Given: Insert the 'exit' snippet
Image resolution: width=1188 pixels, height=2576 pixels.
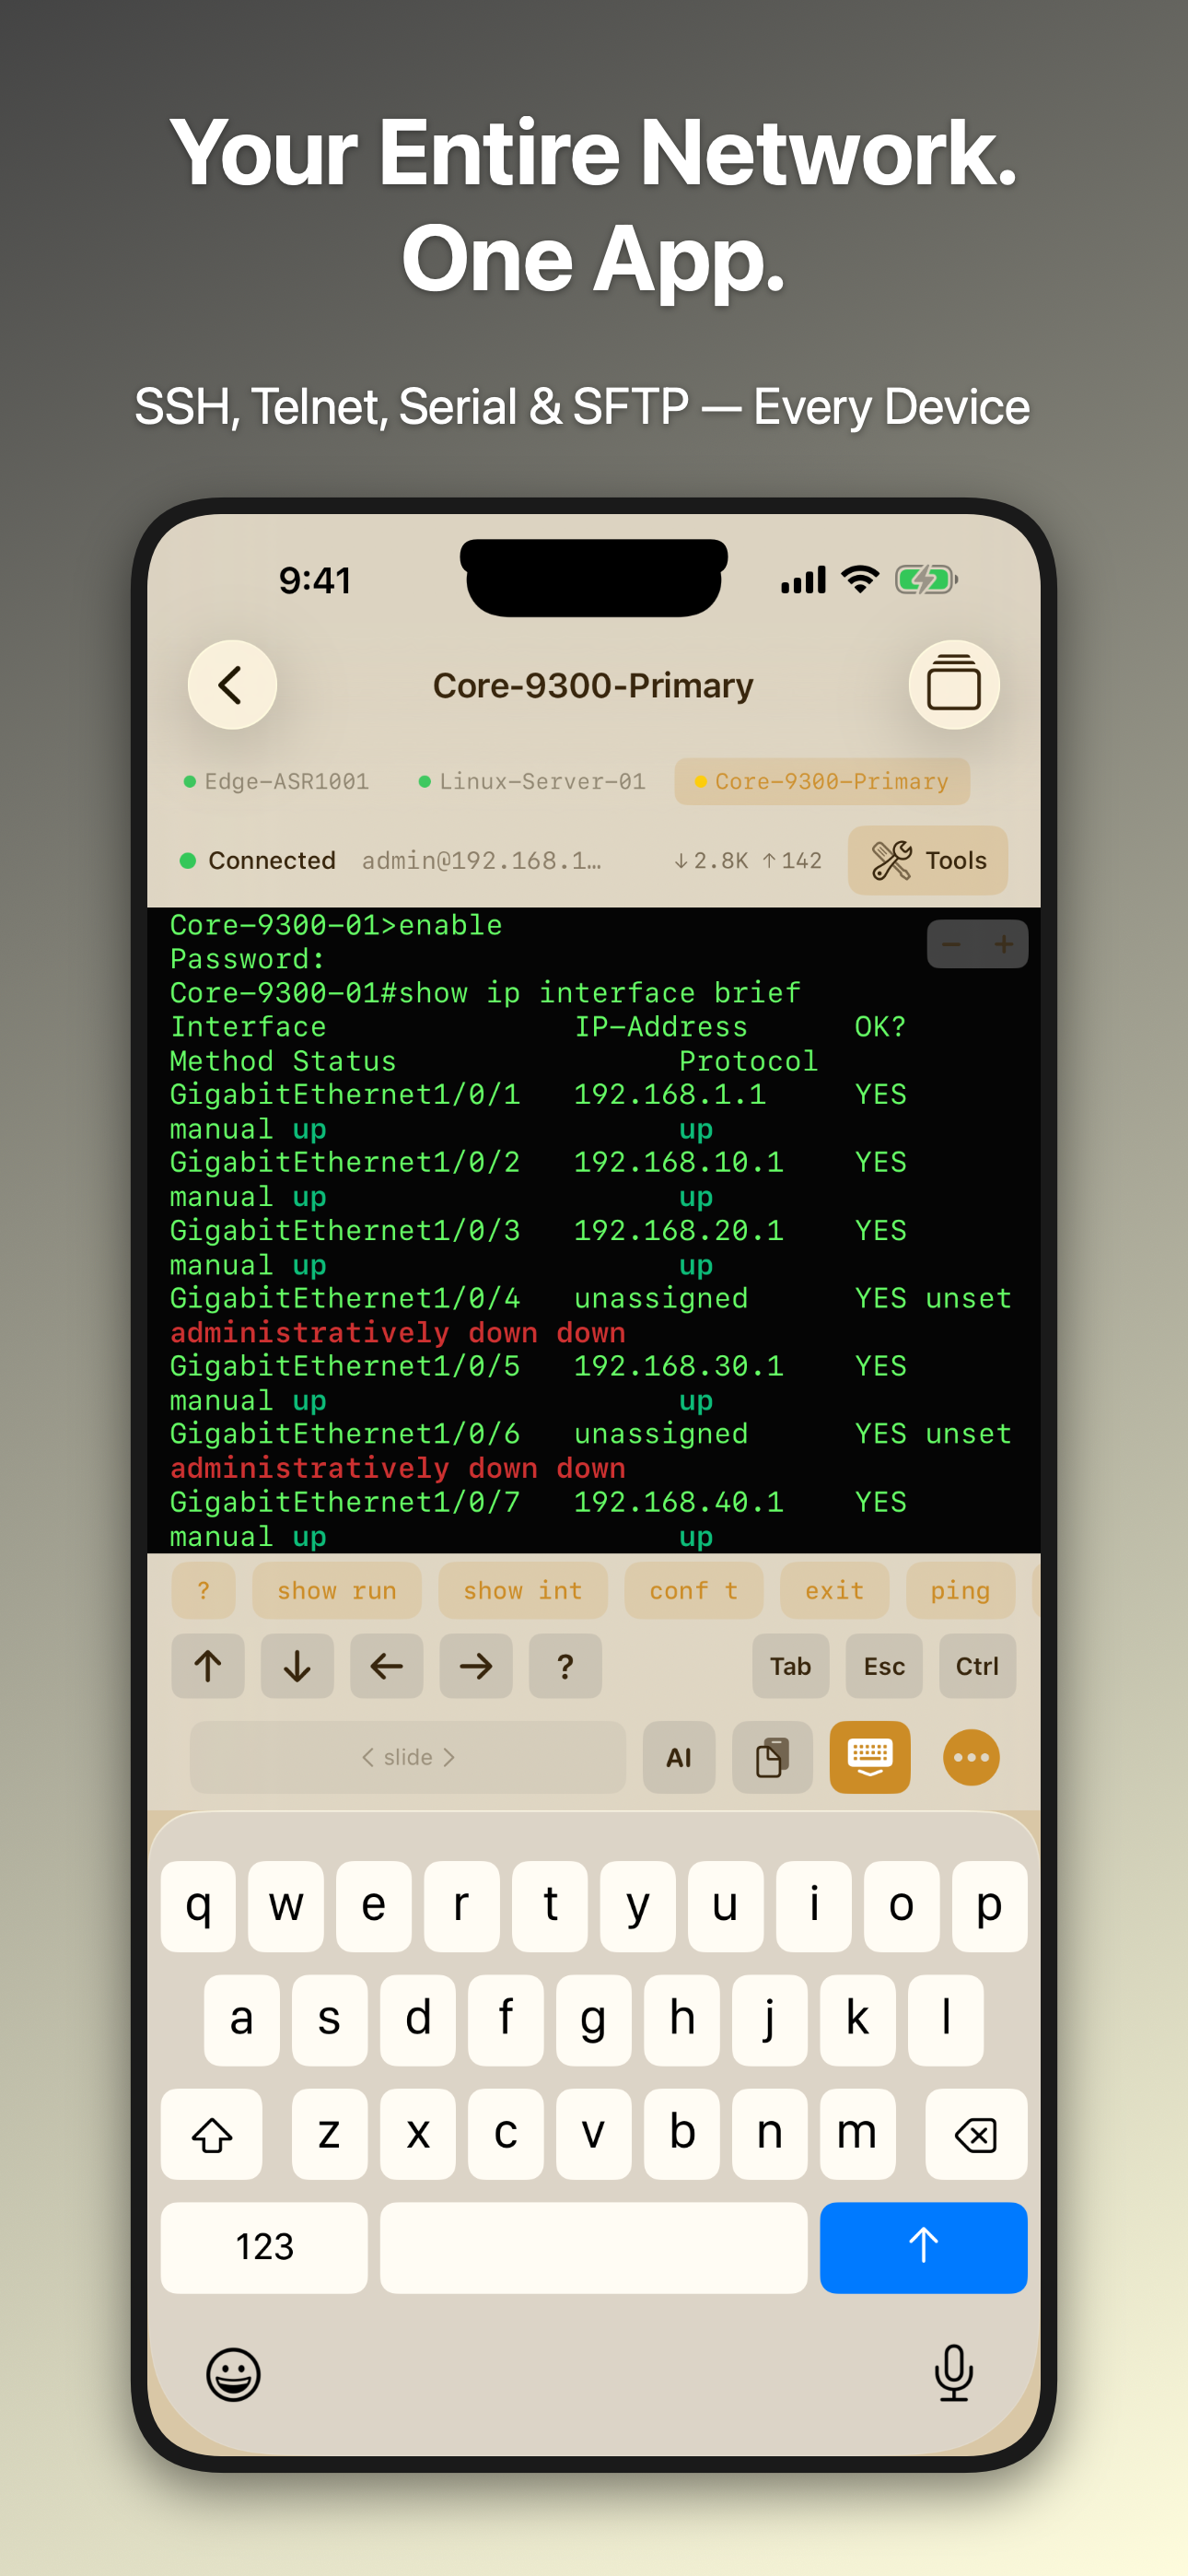Looking at the screenshot, I should [834, 1590].
